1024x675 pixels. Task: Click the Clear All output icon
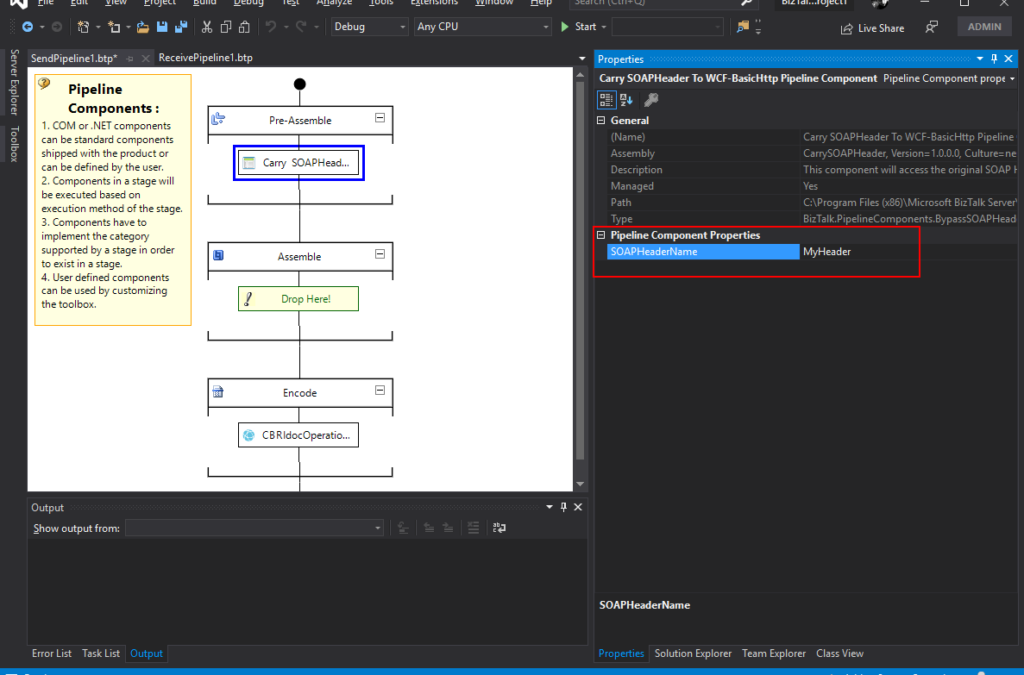point(473,527)
